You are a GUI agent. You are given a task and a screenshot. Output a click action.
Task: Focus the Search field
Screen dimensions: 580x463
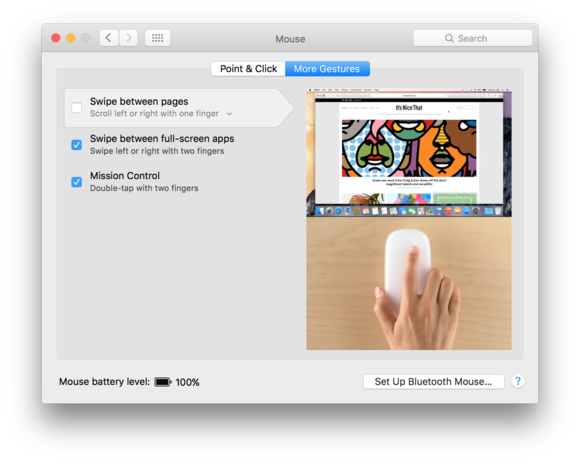point(472,38)
